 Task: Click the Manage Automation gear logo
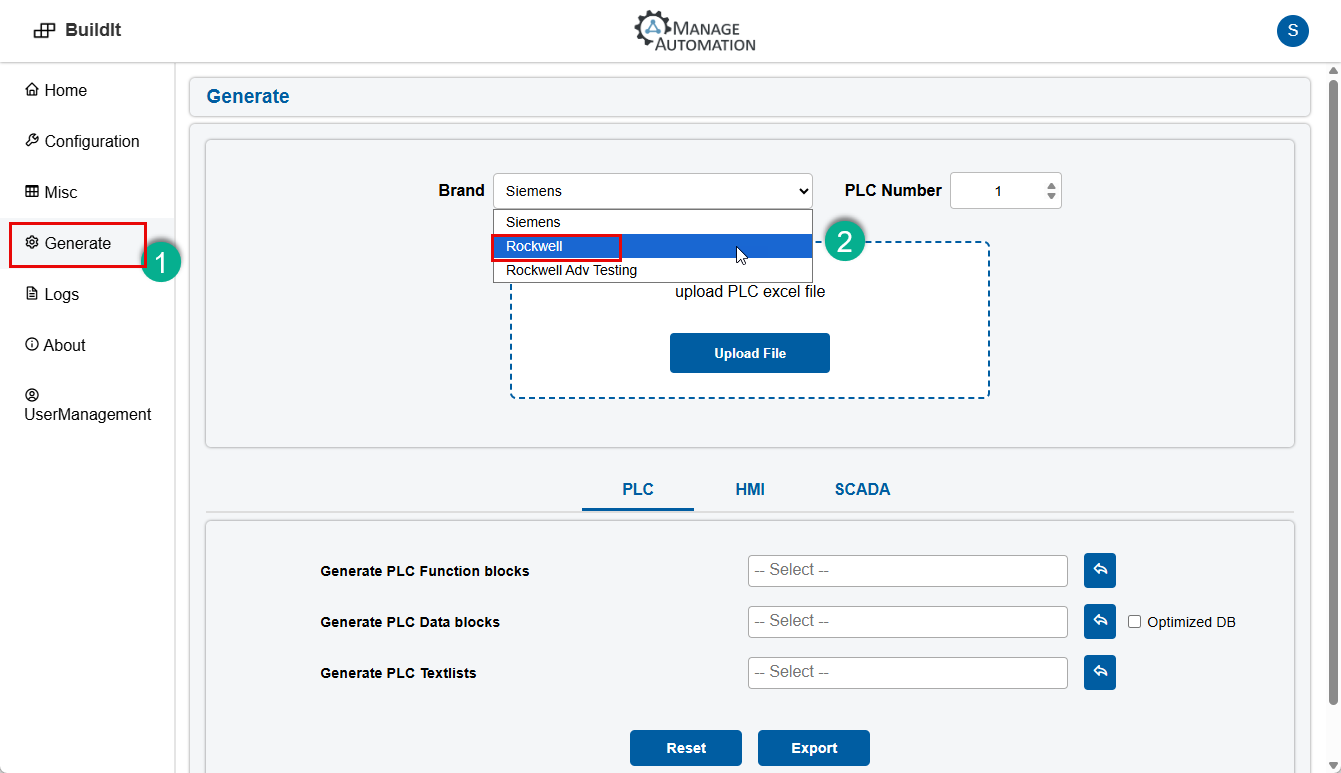[x=653, y=28]
